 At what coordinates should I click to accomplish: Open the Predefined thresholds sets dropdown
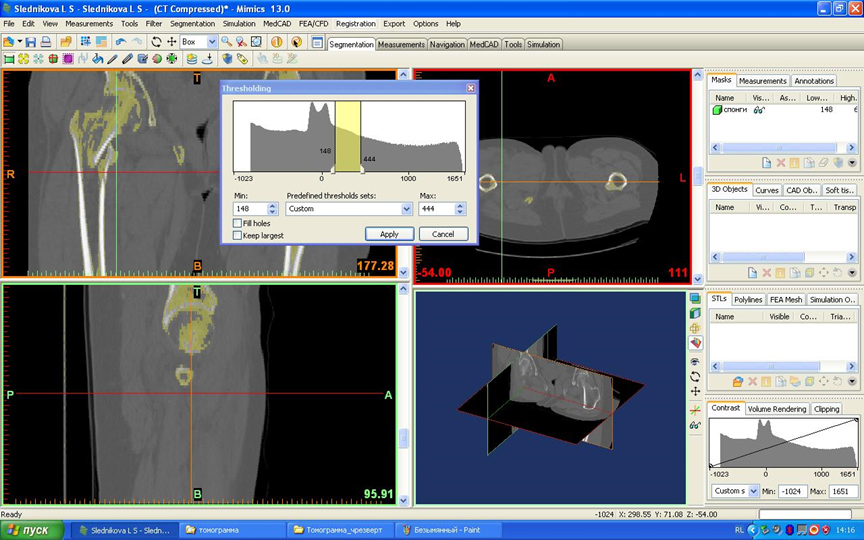(x=406, y=209)
